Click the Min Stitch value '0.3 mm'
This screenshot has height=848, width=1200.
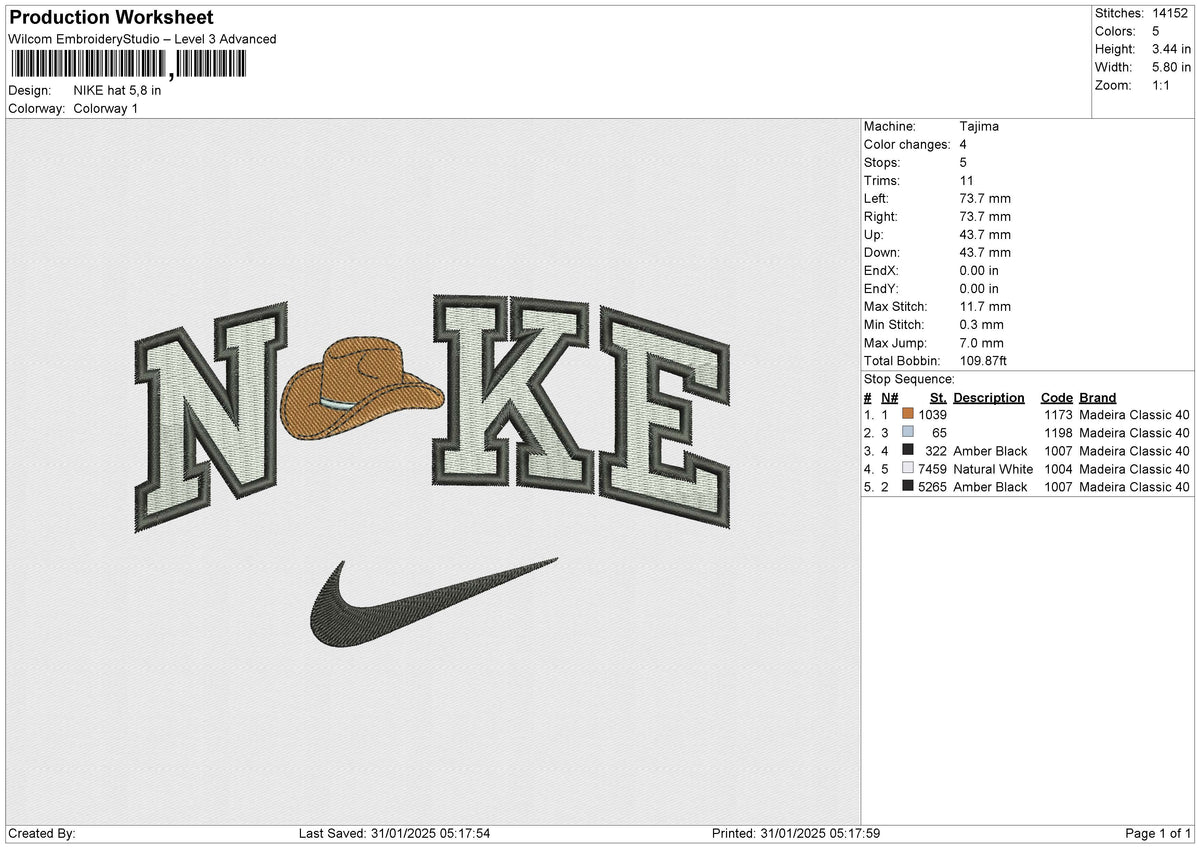pyautogui.click(x=982, y=324)
